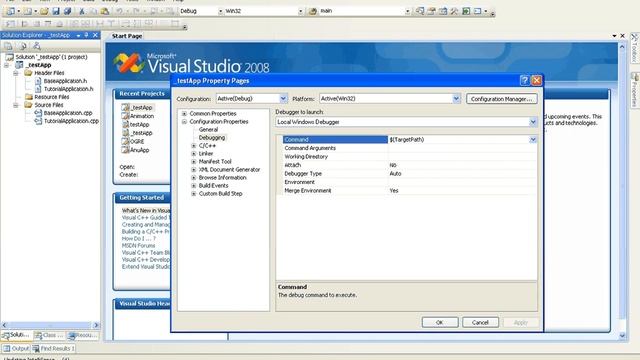Expand the Build Events node
The height and width of the screenshot is (360, 640).
(x=194, y=186)
